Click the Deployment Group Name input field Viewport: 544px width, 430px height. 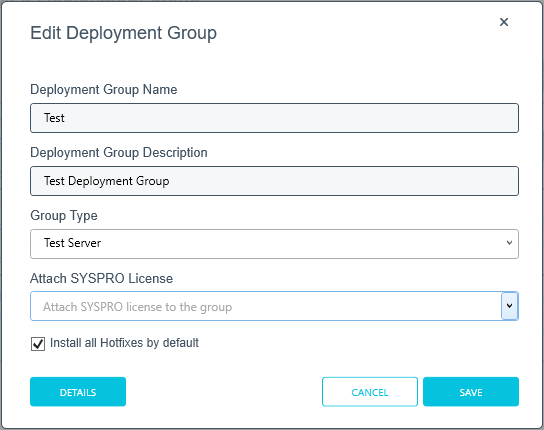tap(274, 118)
